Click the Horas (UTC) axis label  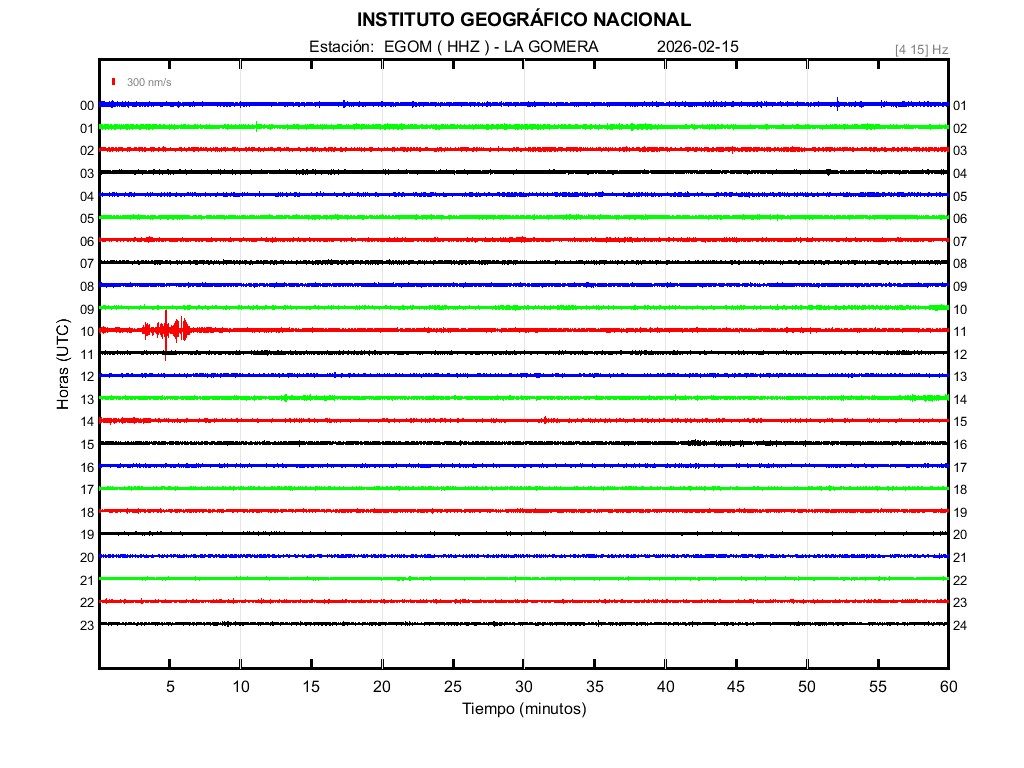[63, 365]
